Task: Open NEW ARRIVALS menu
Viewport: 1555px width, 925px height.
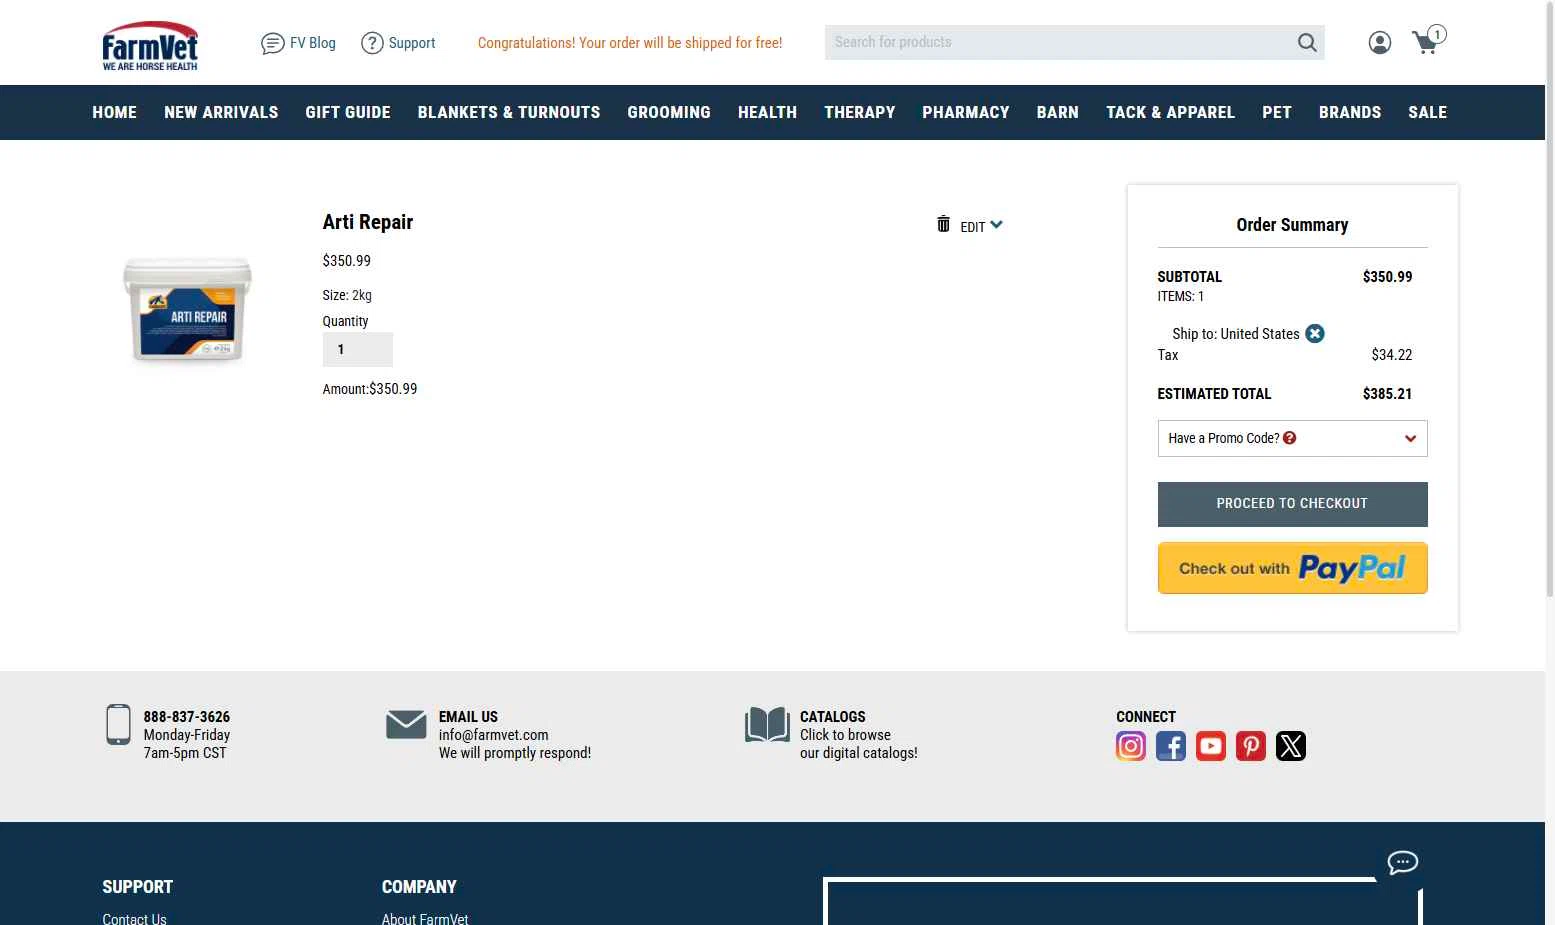Action: 221,112
